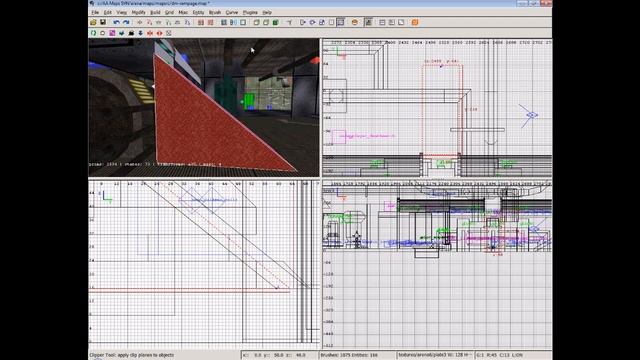Click the solid green box icon
Image resolution: width=640 pixels, height=360 pixels.
[276, 22]
